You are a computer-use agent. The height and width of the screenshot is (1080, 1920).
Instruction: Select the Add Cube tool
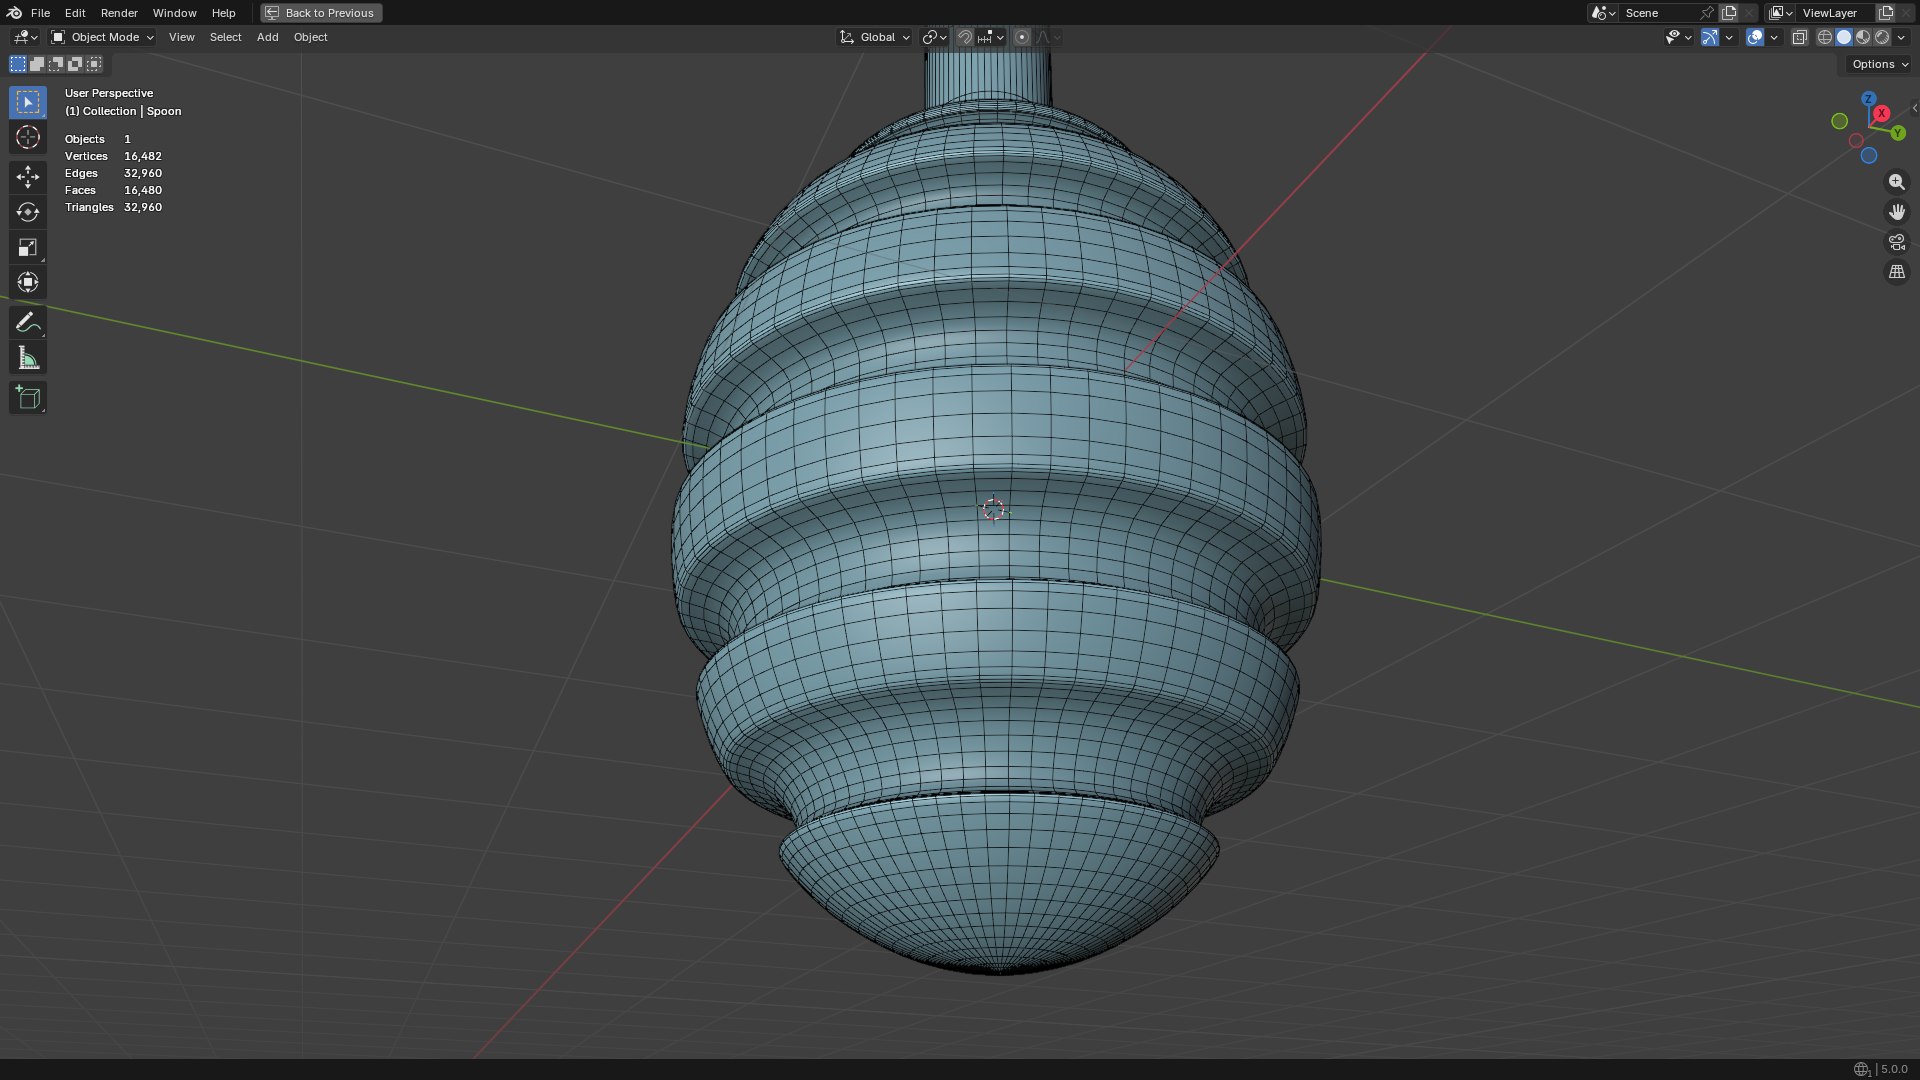[x=28, y=398]
